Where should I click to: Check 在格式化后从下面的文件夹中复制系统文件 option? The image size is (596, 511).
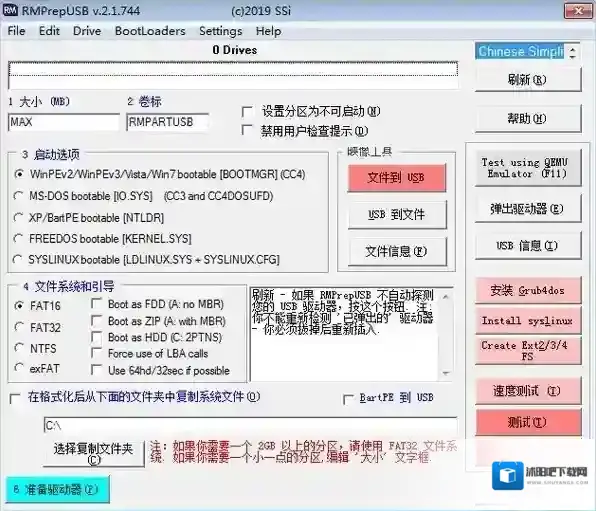tap(15, 398)
